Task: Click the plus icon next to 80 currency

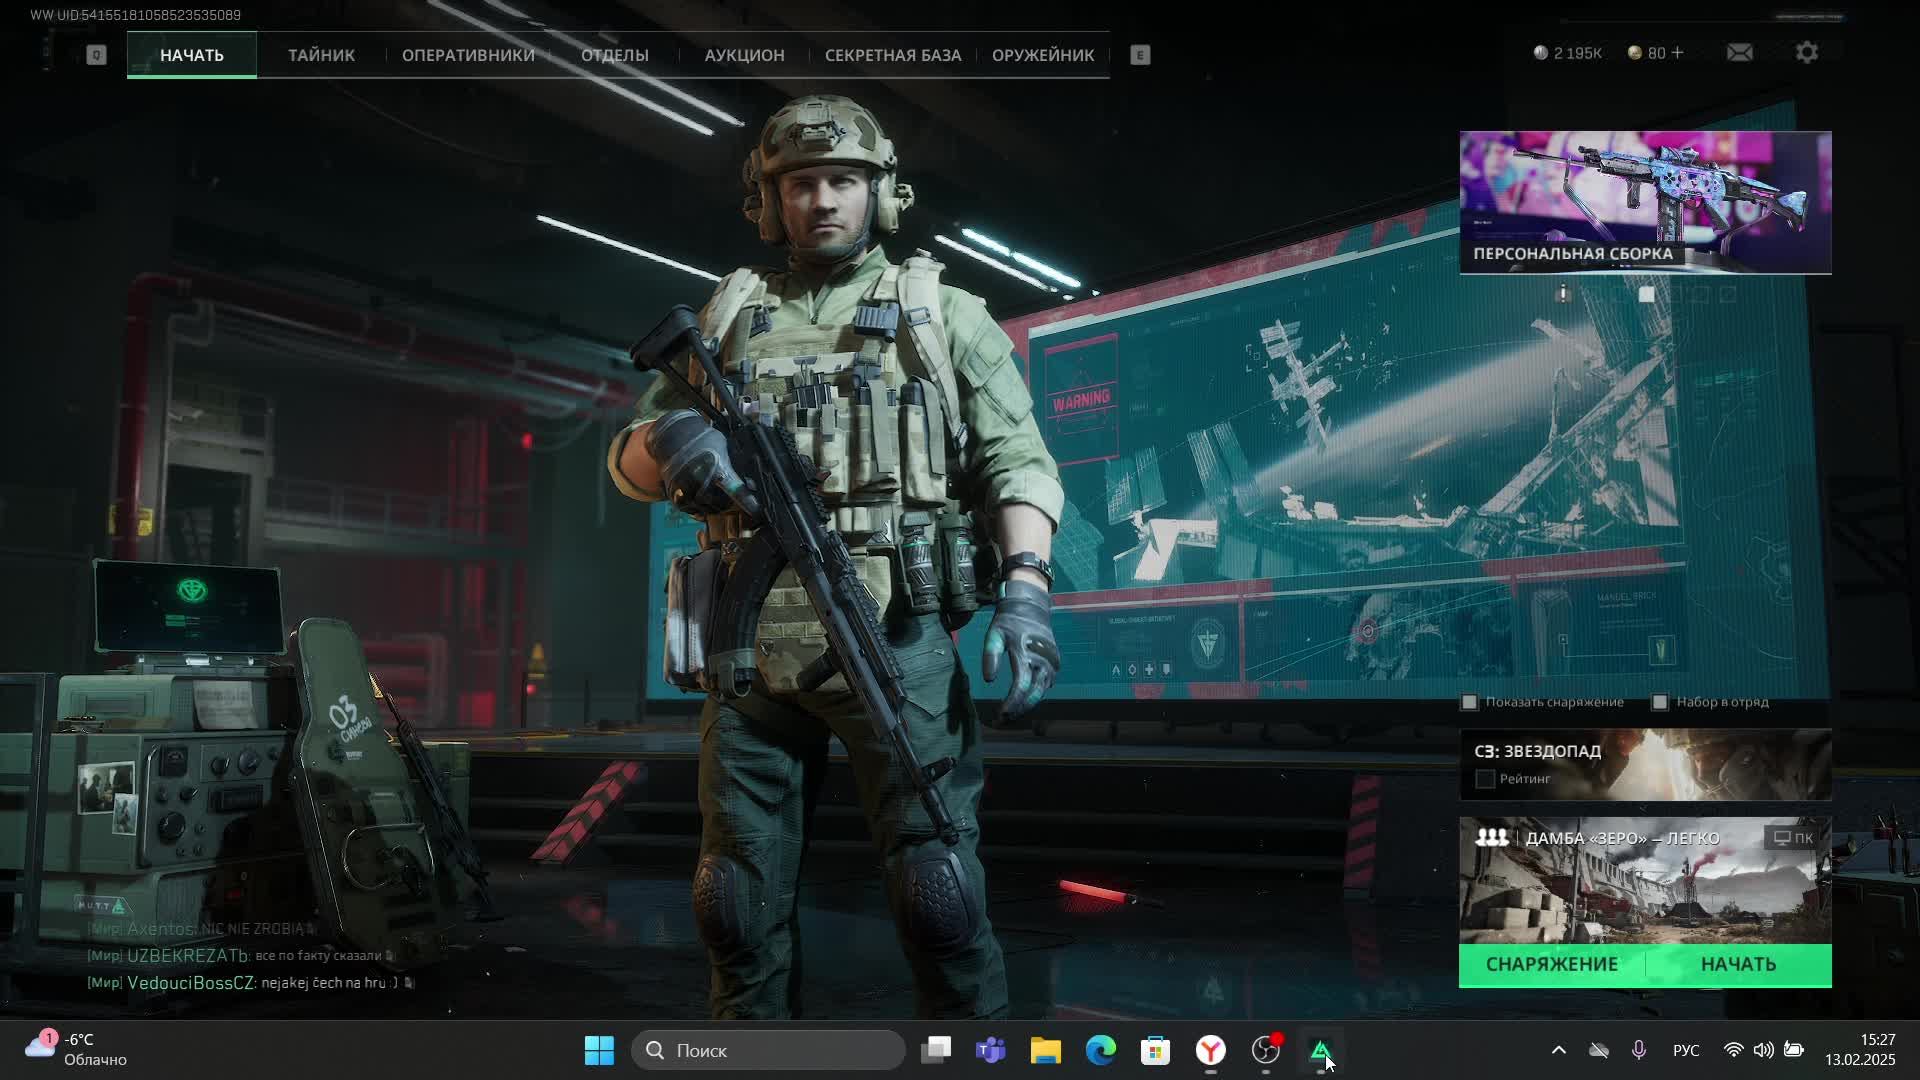Action: coord(1678,53)
